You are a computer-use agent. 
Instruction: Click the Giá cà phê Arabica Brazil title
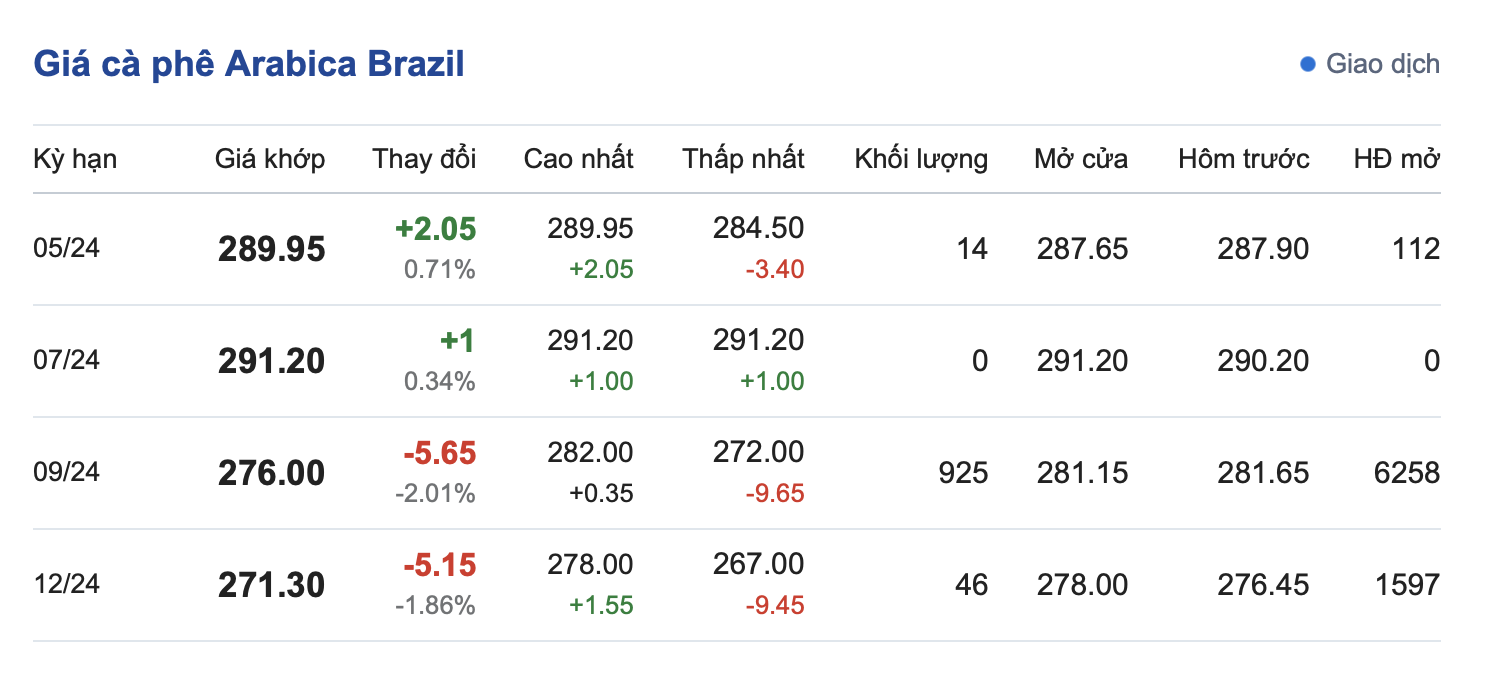click(x=249, y=64)
